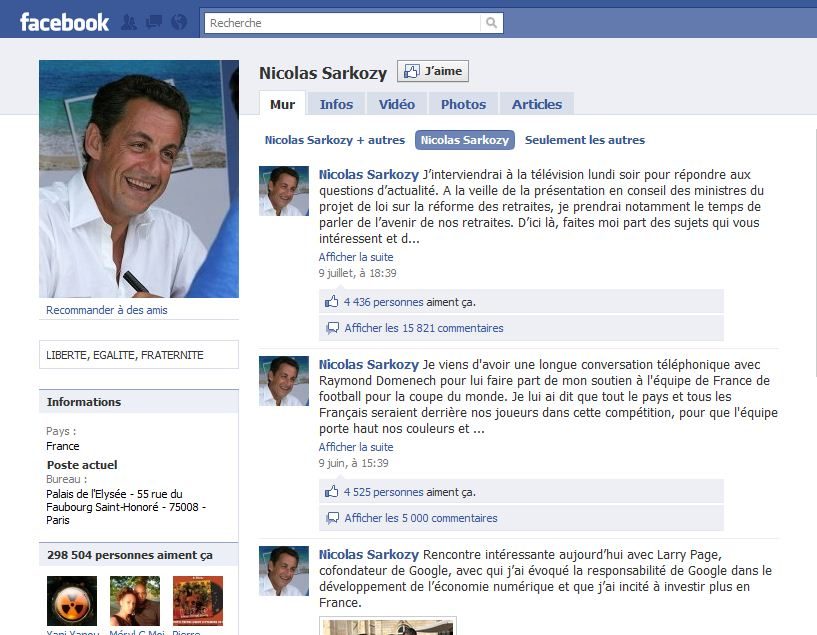817x635 pixels.
Task: Open the messages icon in header
Action: (154, 22)
